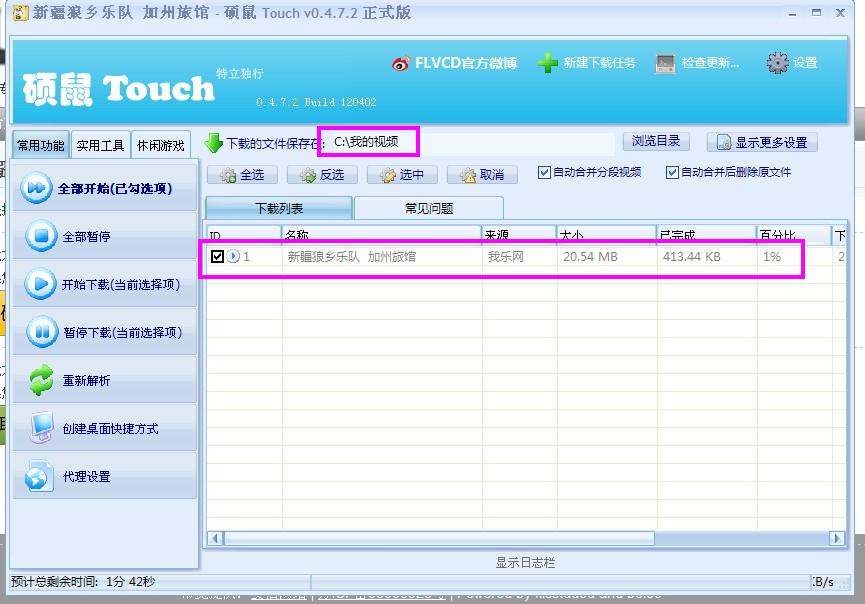Viewport: 865px width, 604px height.
Task: Click the 已完成 column header
Action: click(707, 234)
